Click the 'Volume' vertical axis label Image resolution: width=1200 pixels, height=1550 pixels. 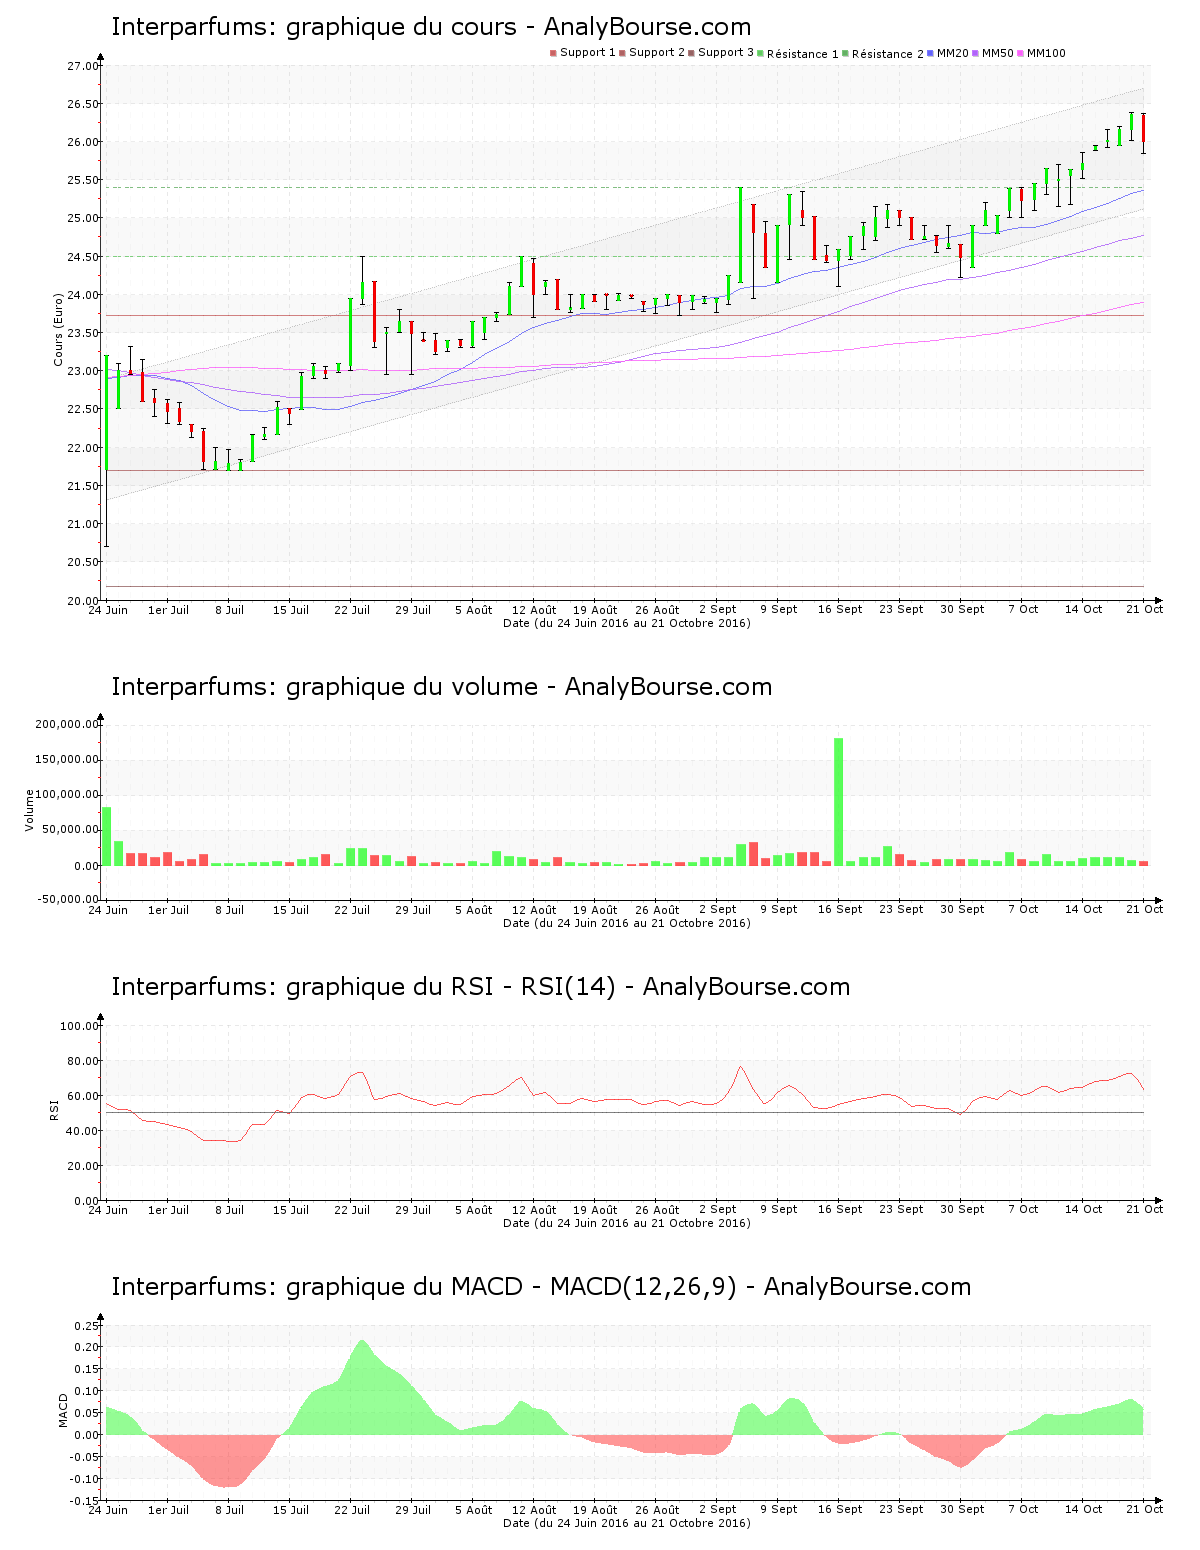(29, 810)
